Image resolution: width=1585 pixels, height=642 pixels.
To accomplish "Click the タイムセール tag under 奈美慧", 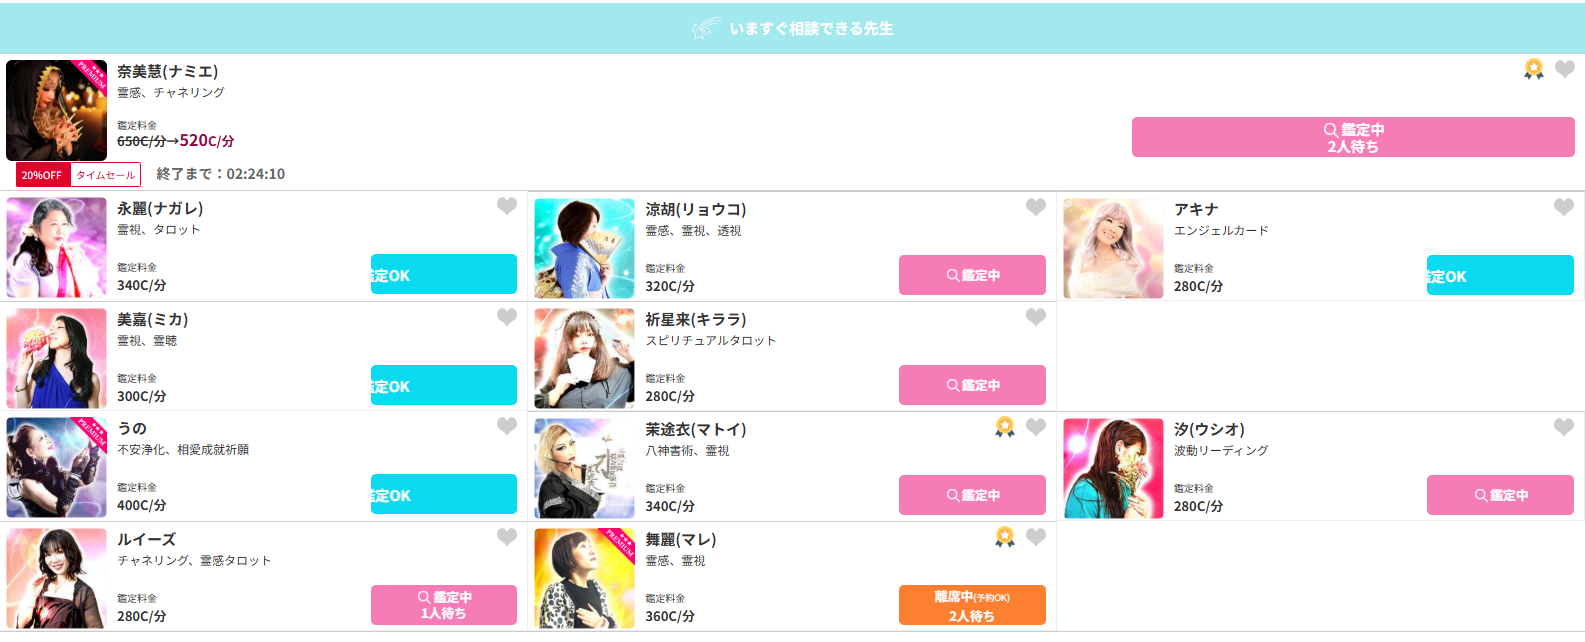I will click(105, 175).
